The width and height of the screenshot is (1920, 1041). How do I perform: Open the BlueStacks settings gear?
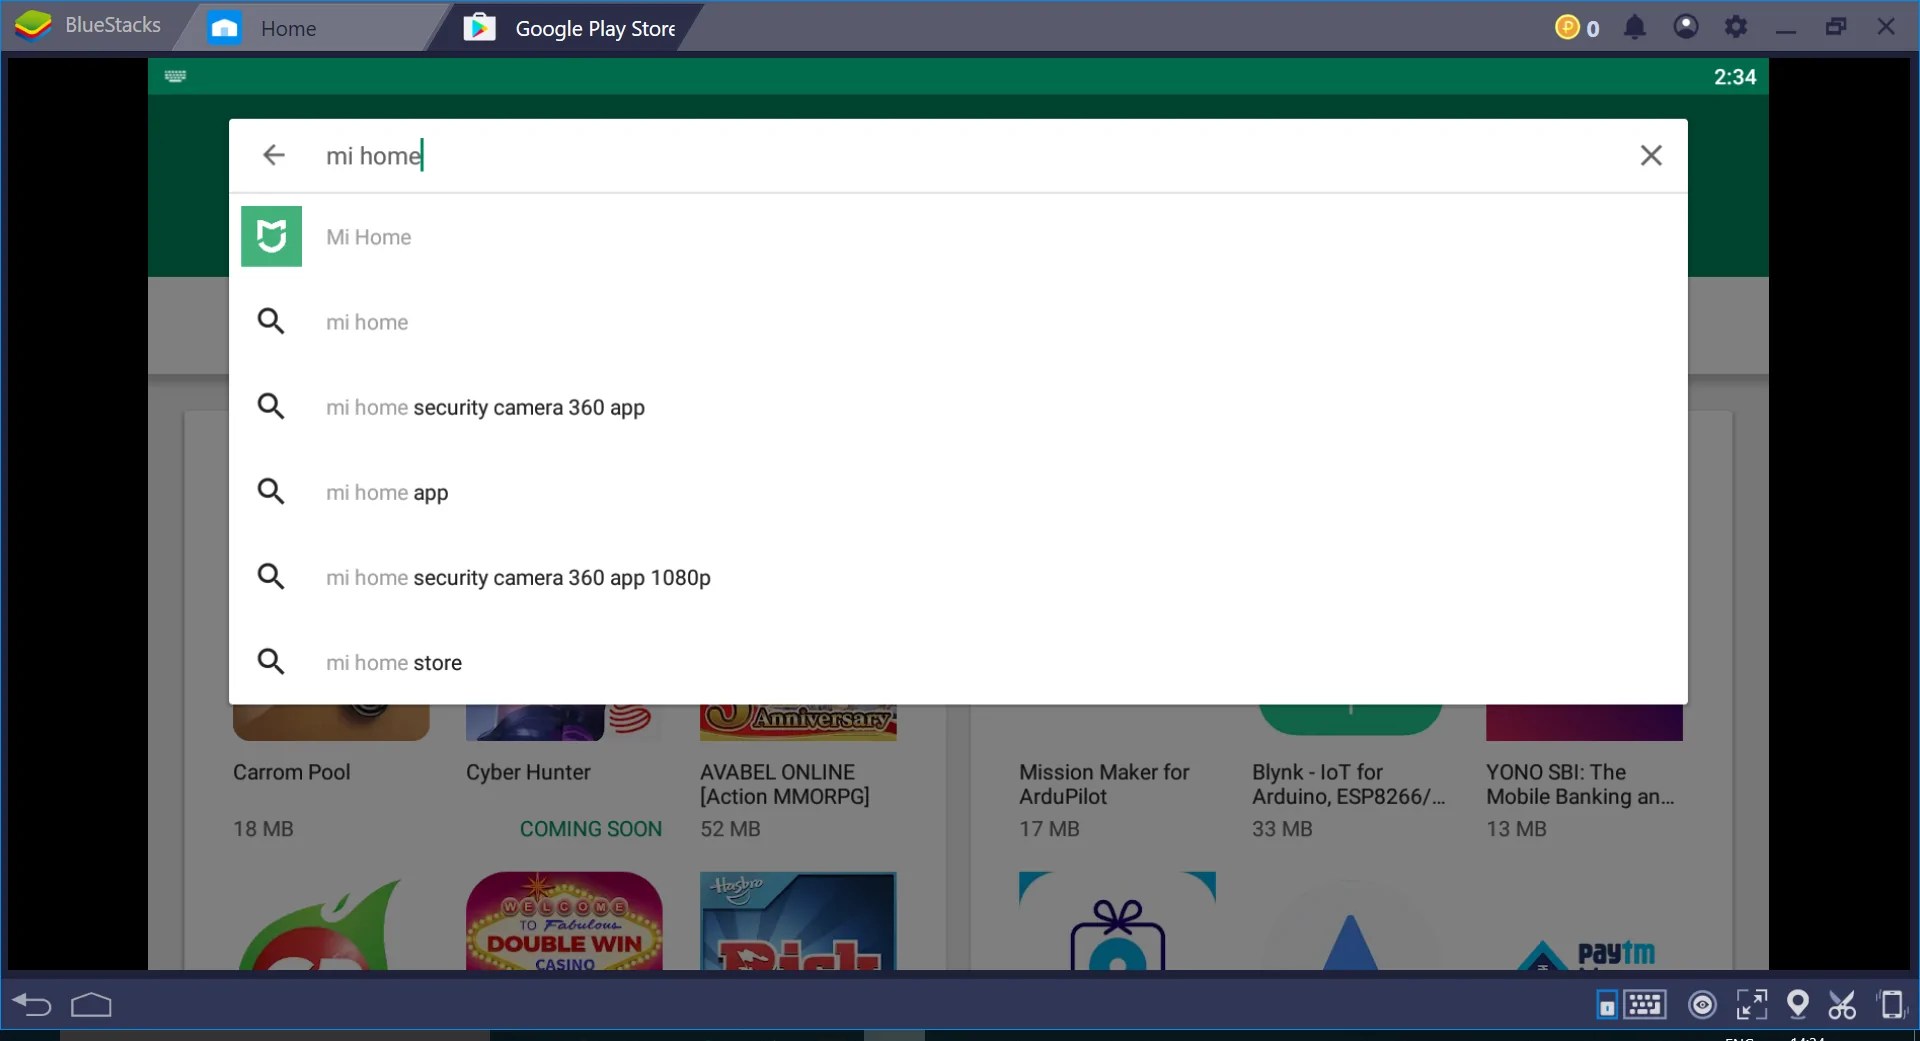tap(1737, 27)
